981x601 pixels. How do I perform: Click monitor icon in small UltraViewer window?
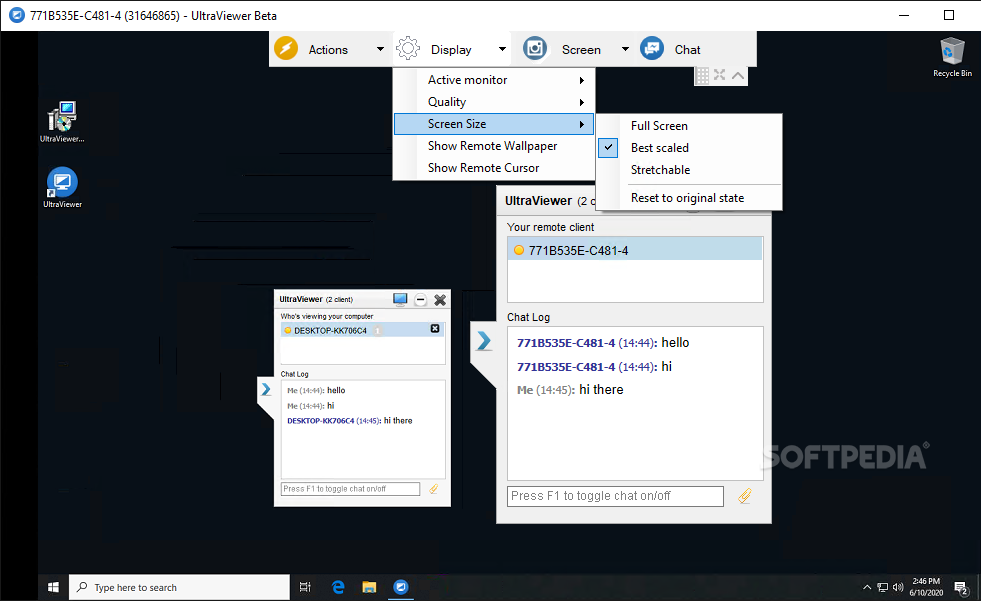point(400,300)
